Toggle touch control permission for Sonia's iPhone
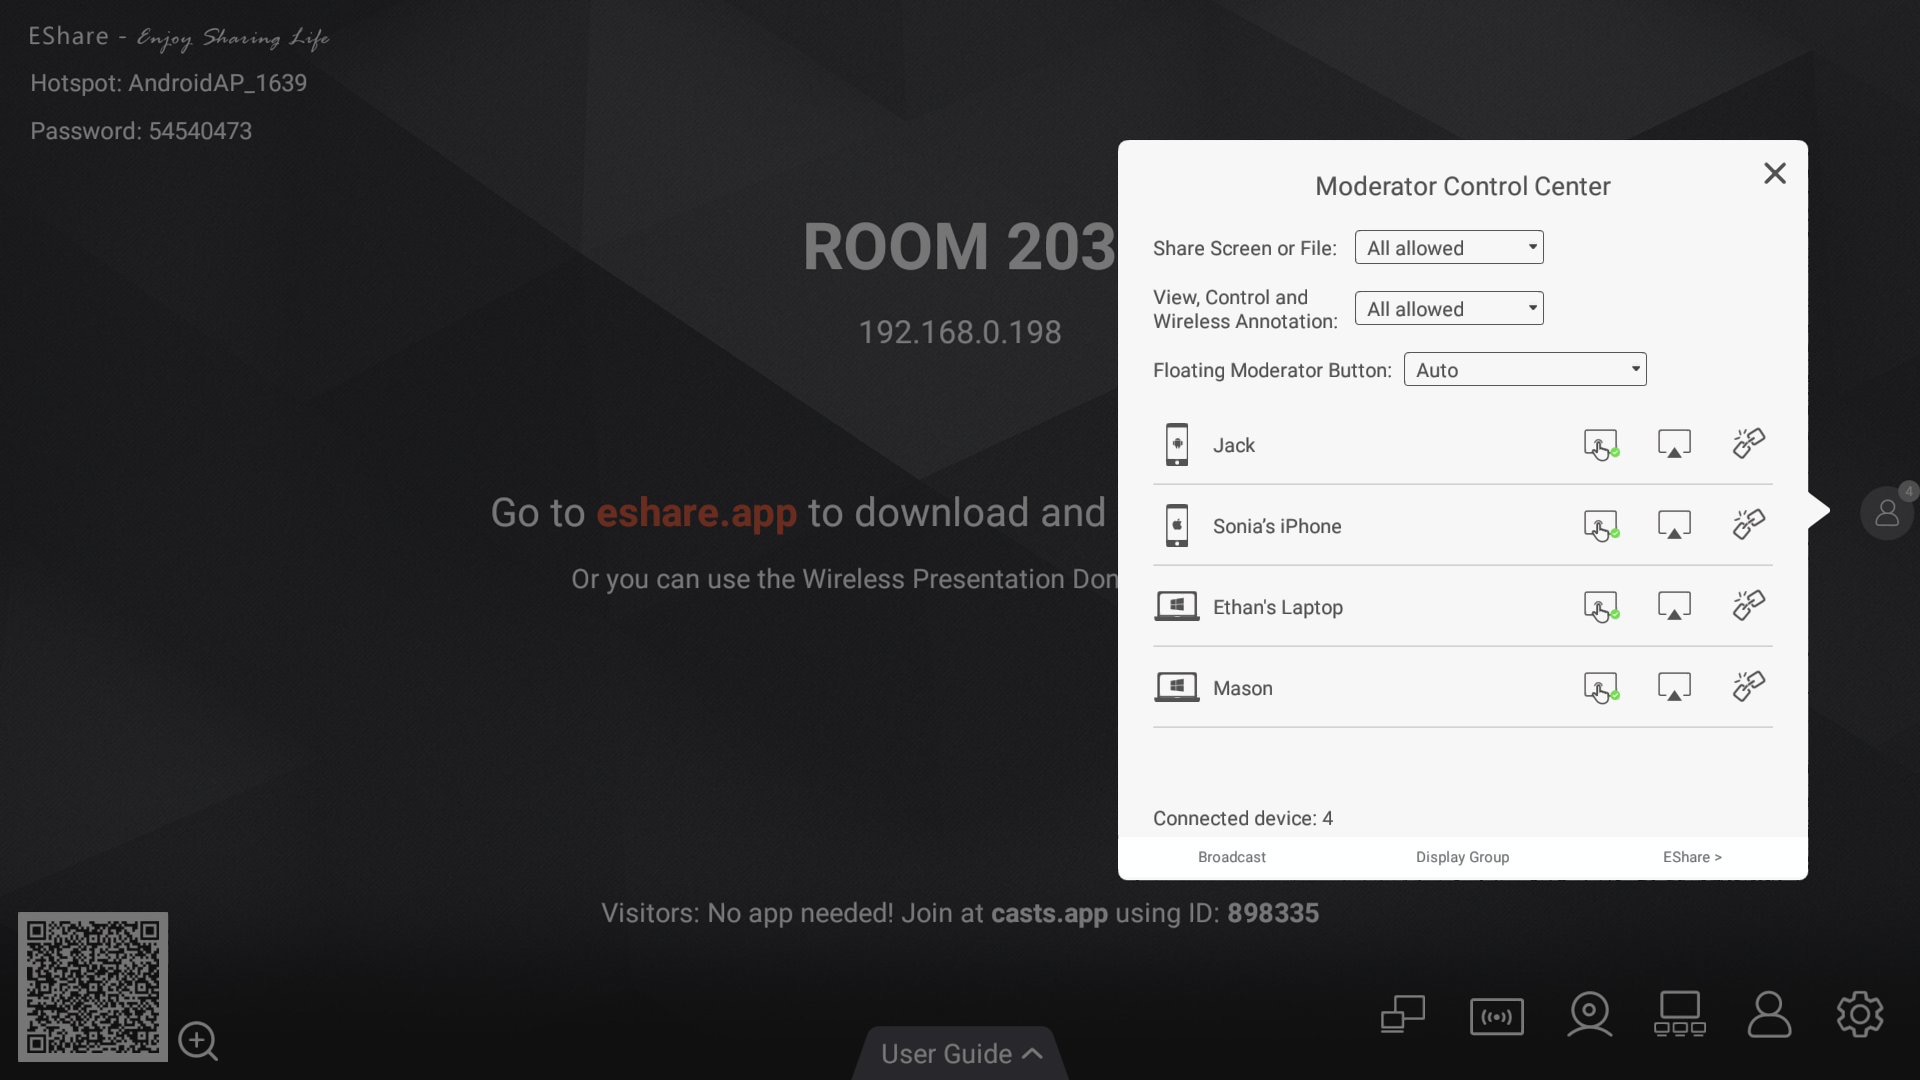 (1600, 525)
